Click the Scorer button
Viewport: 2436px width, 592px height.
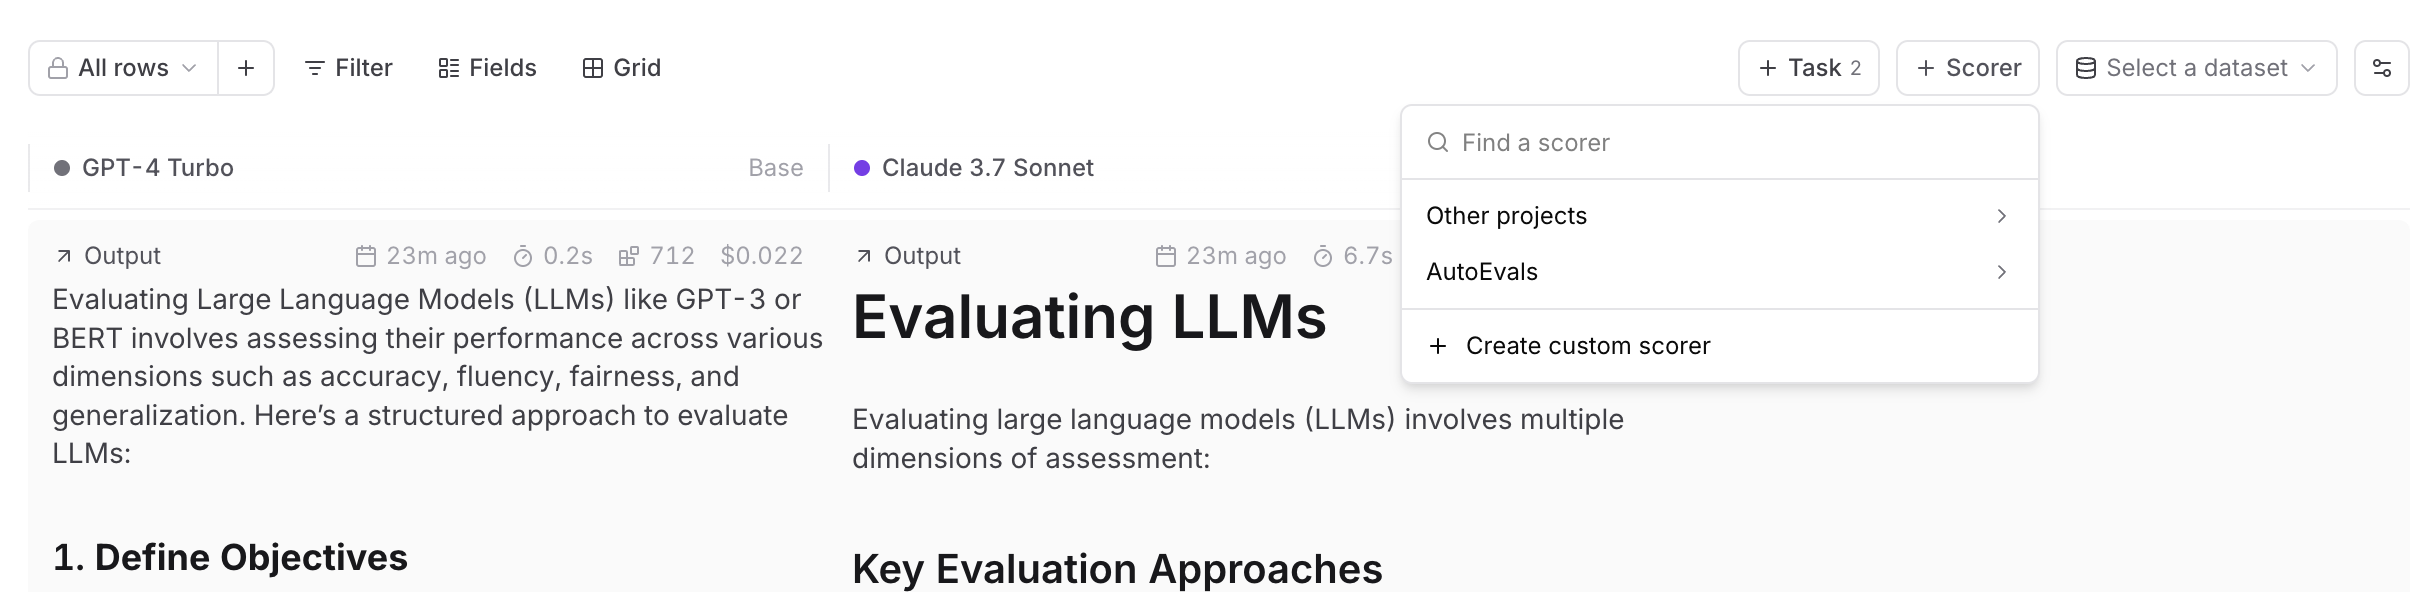coord(1968,68)
